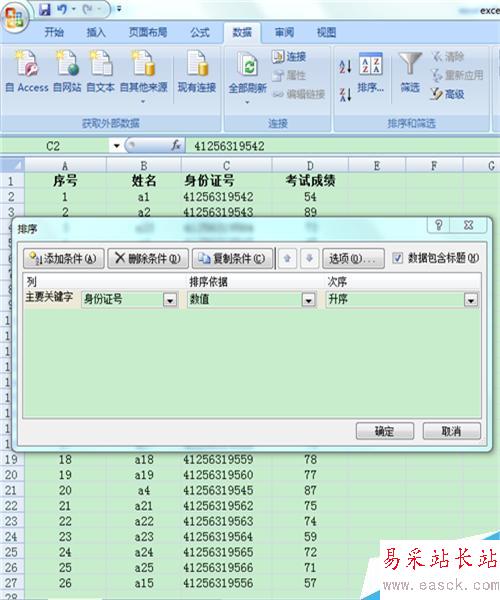500x600 pixels.
Task: Import data from Access
Action: pos(27,72)
